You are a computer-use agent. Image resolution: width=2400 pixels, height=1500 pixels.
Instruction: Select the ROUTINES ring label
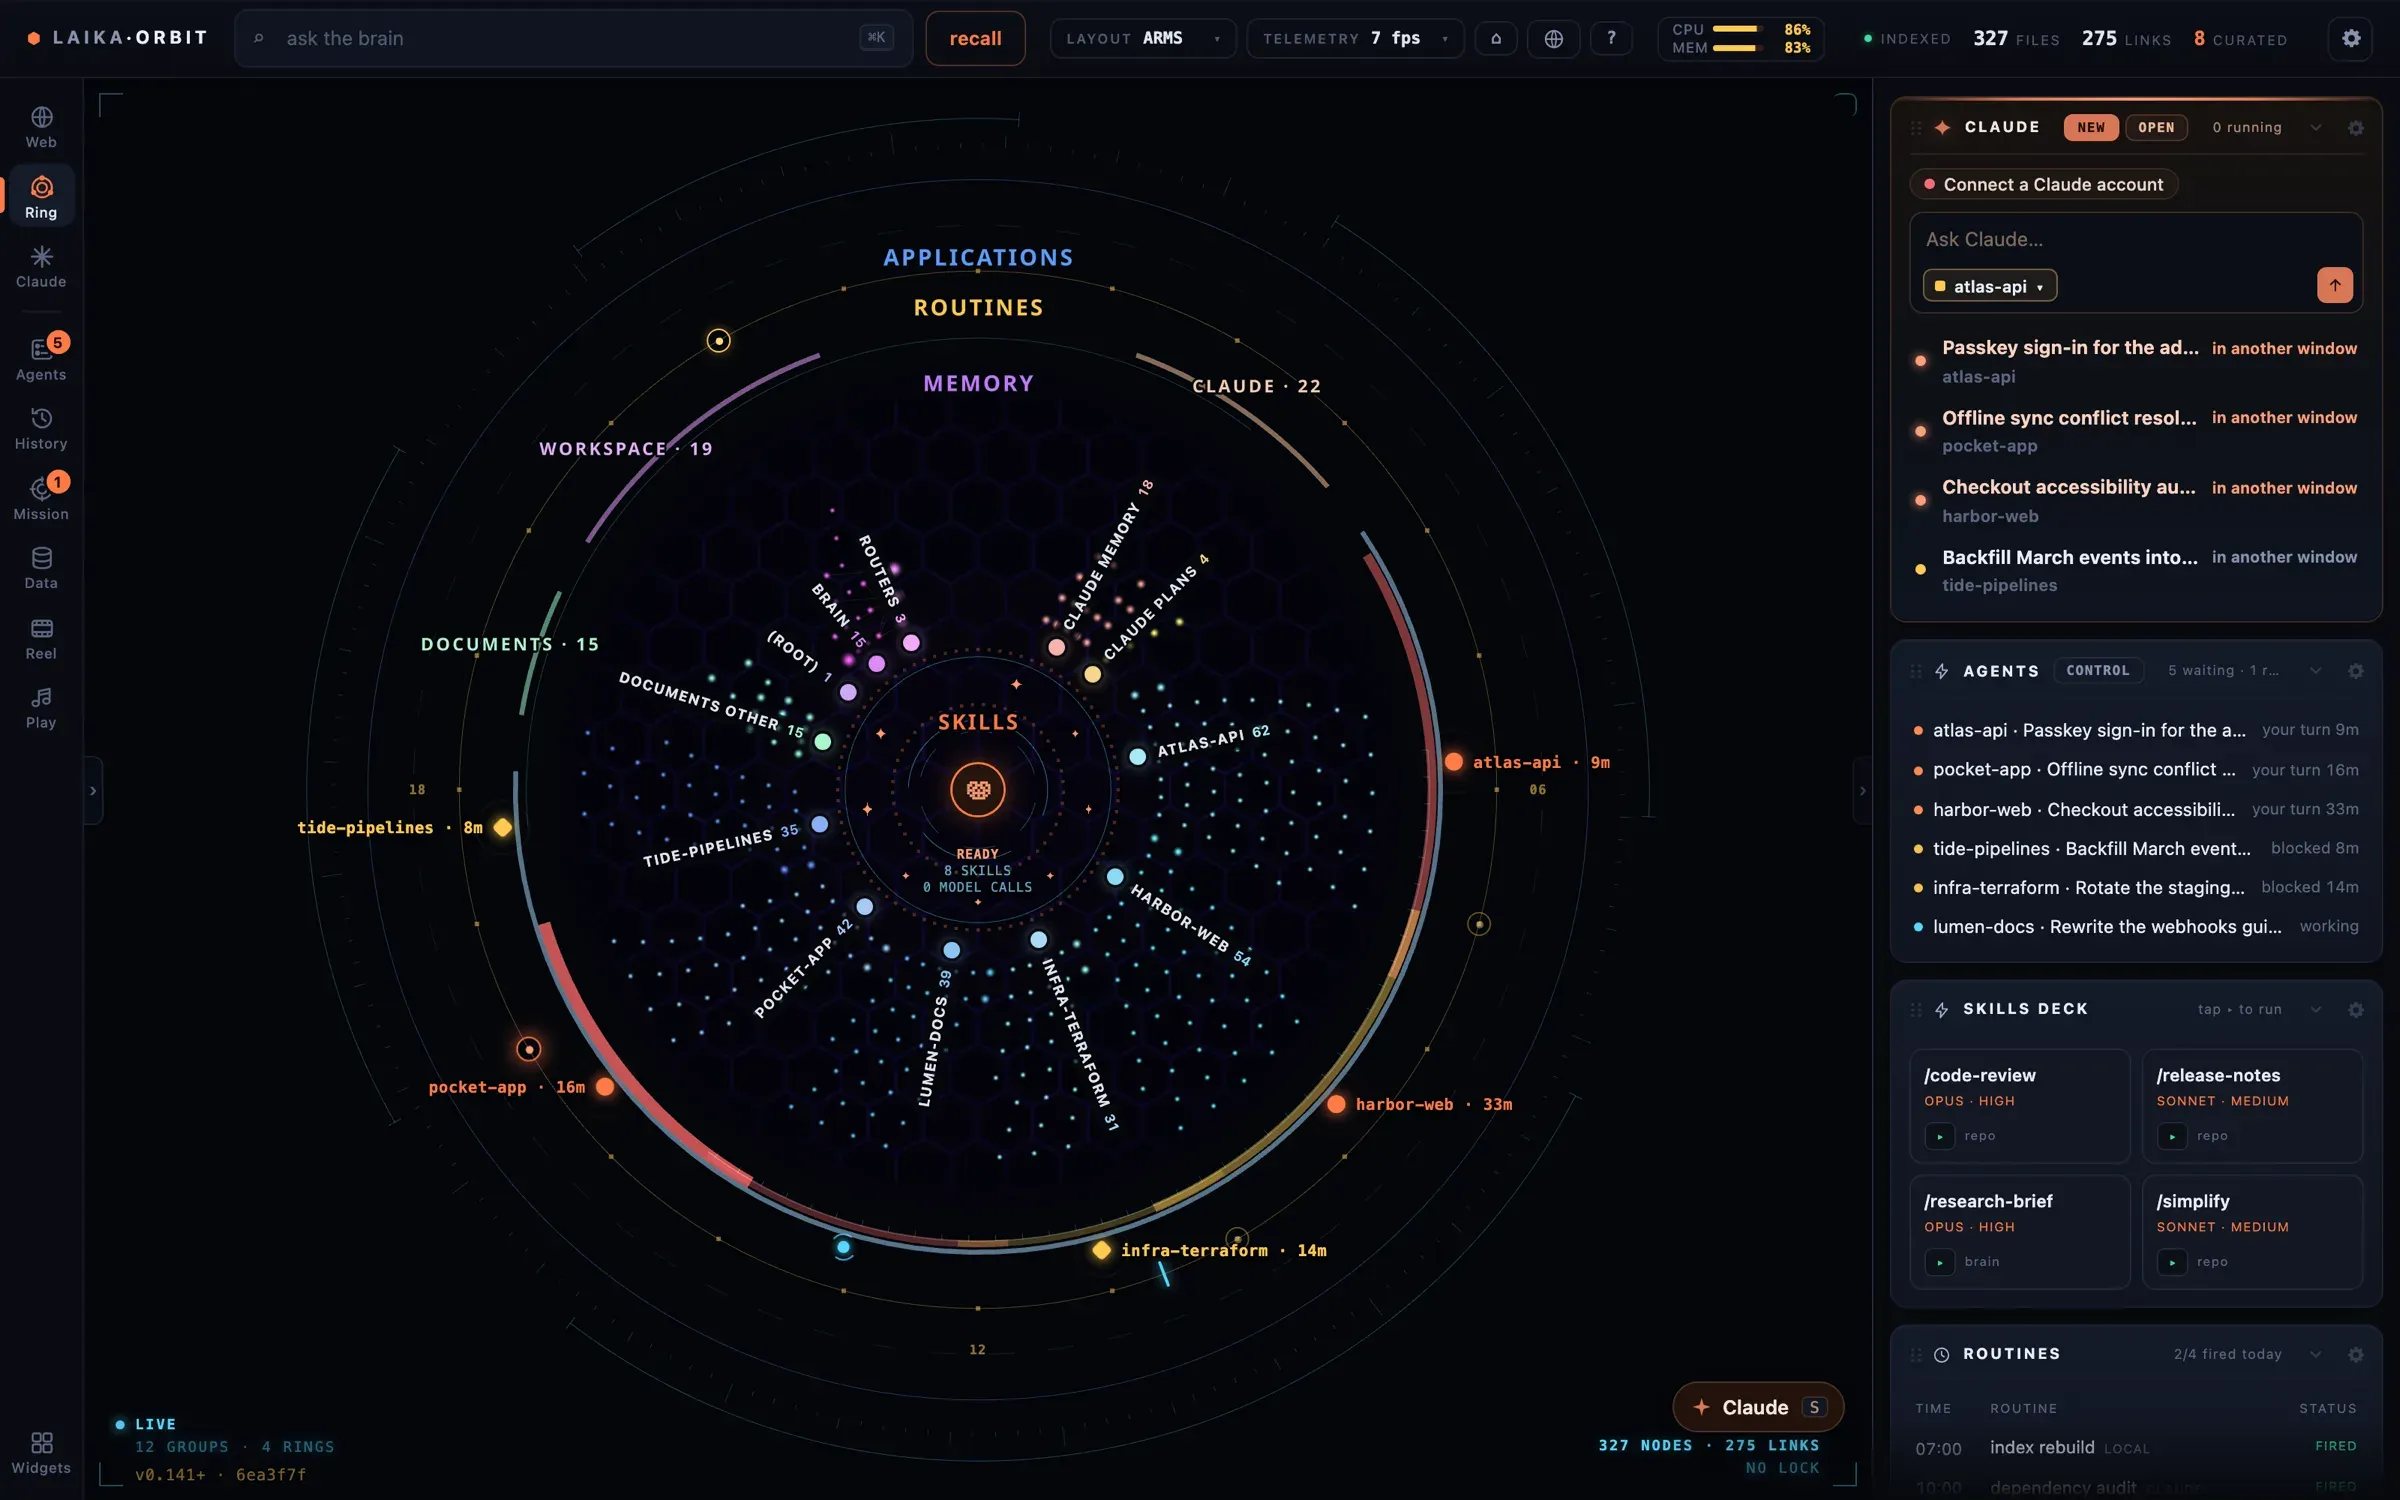click(978, 308)
